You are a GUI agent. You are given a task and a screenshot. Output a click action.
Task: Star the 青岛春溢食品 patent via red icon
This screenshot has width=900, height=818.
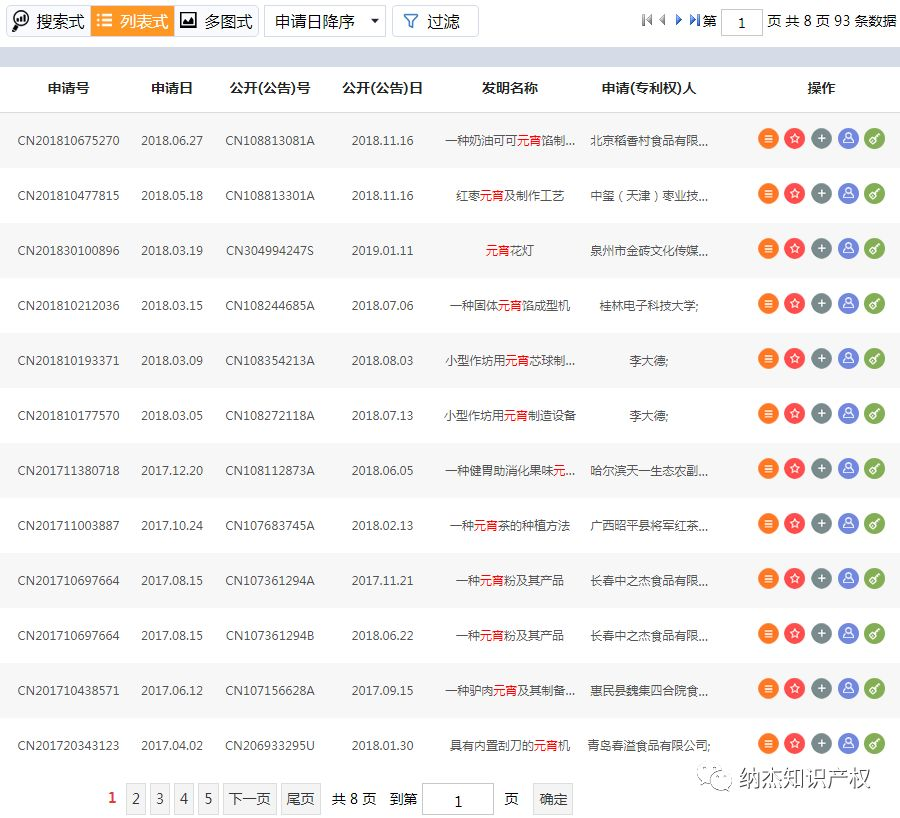[x=795, y=743]
